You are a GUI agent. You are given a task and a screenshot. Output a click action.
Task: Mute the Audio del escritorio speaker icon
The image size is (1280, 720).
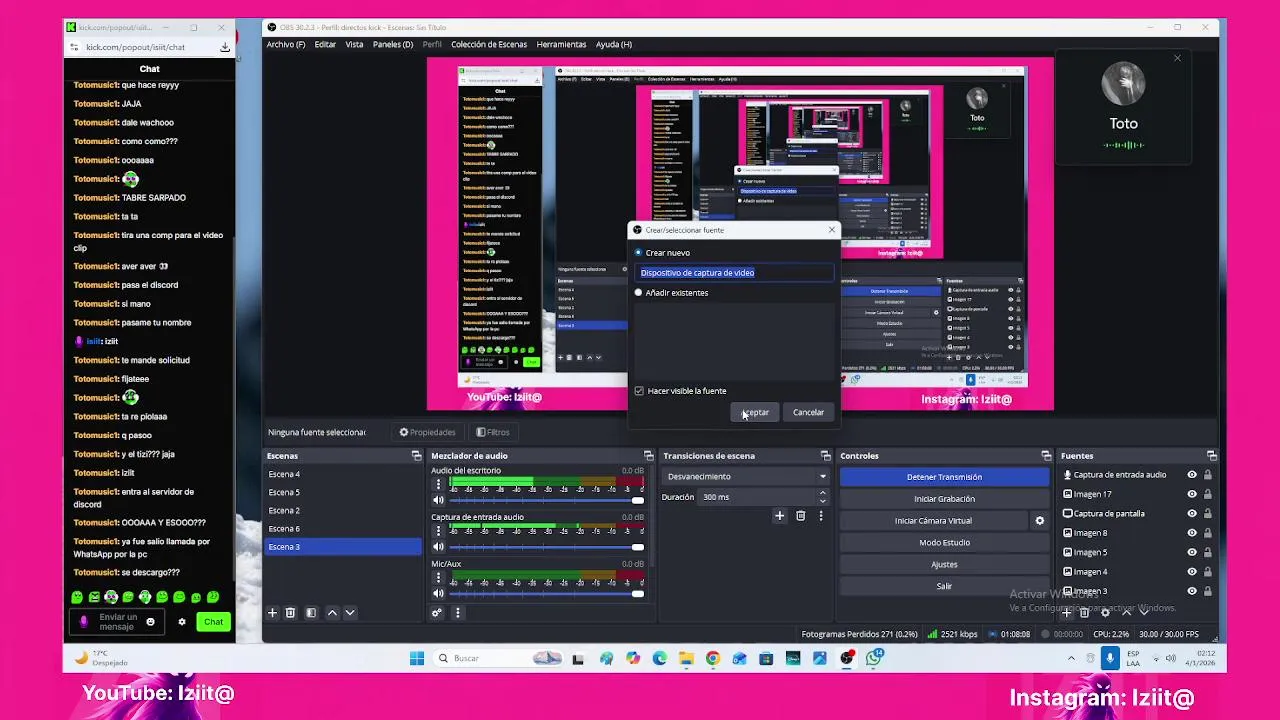(438, 500)
